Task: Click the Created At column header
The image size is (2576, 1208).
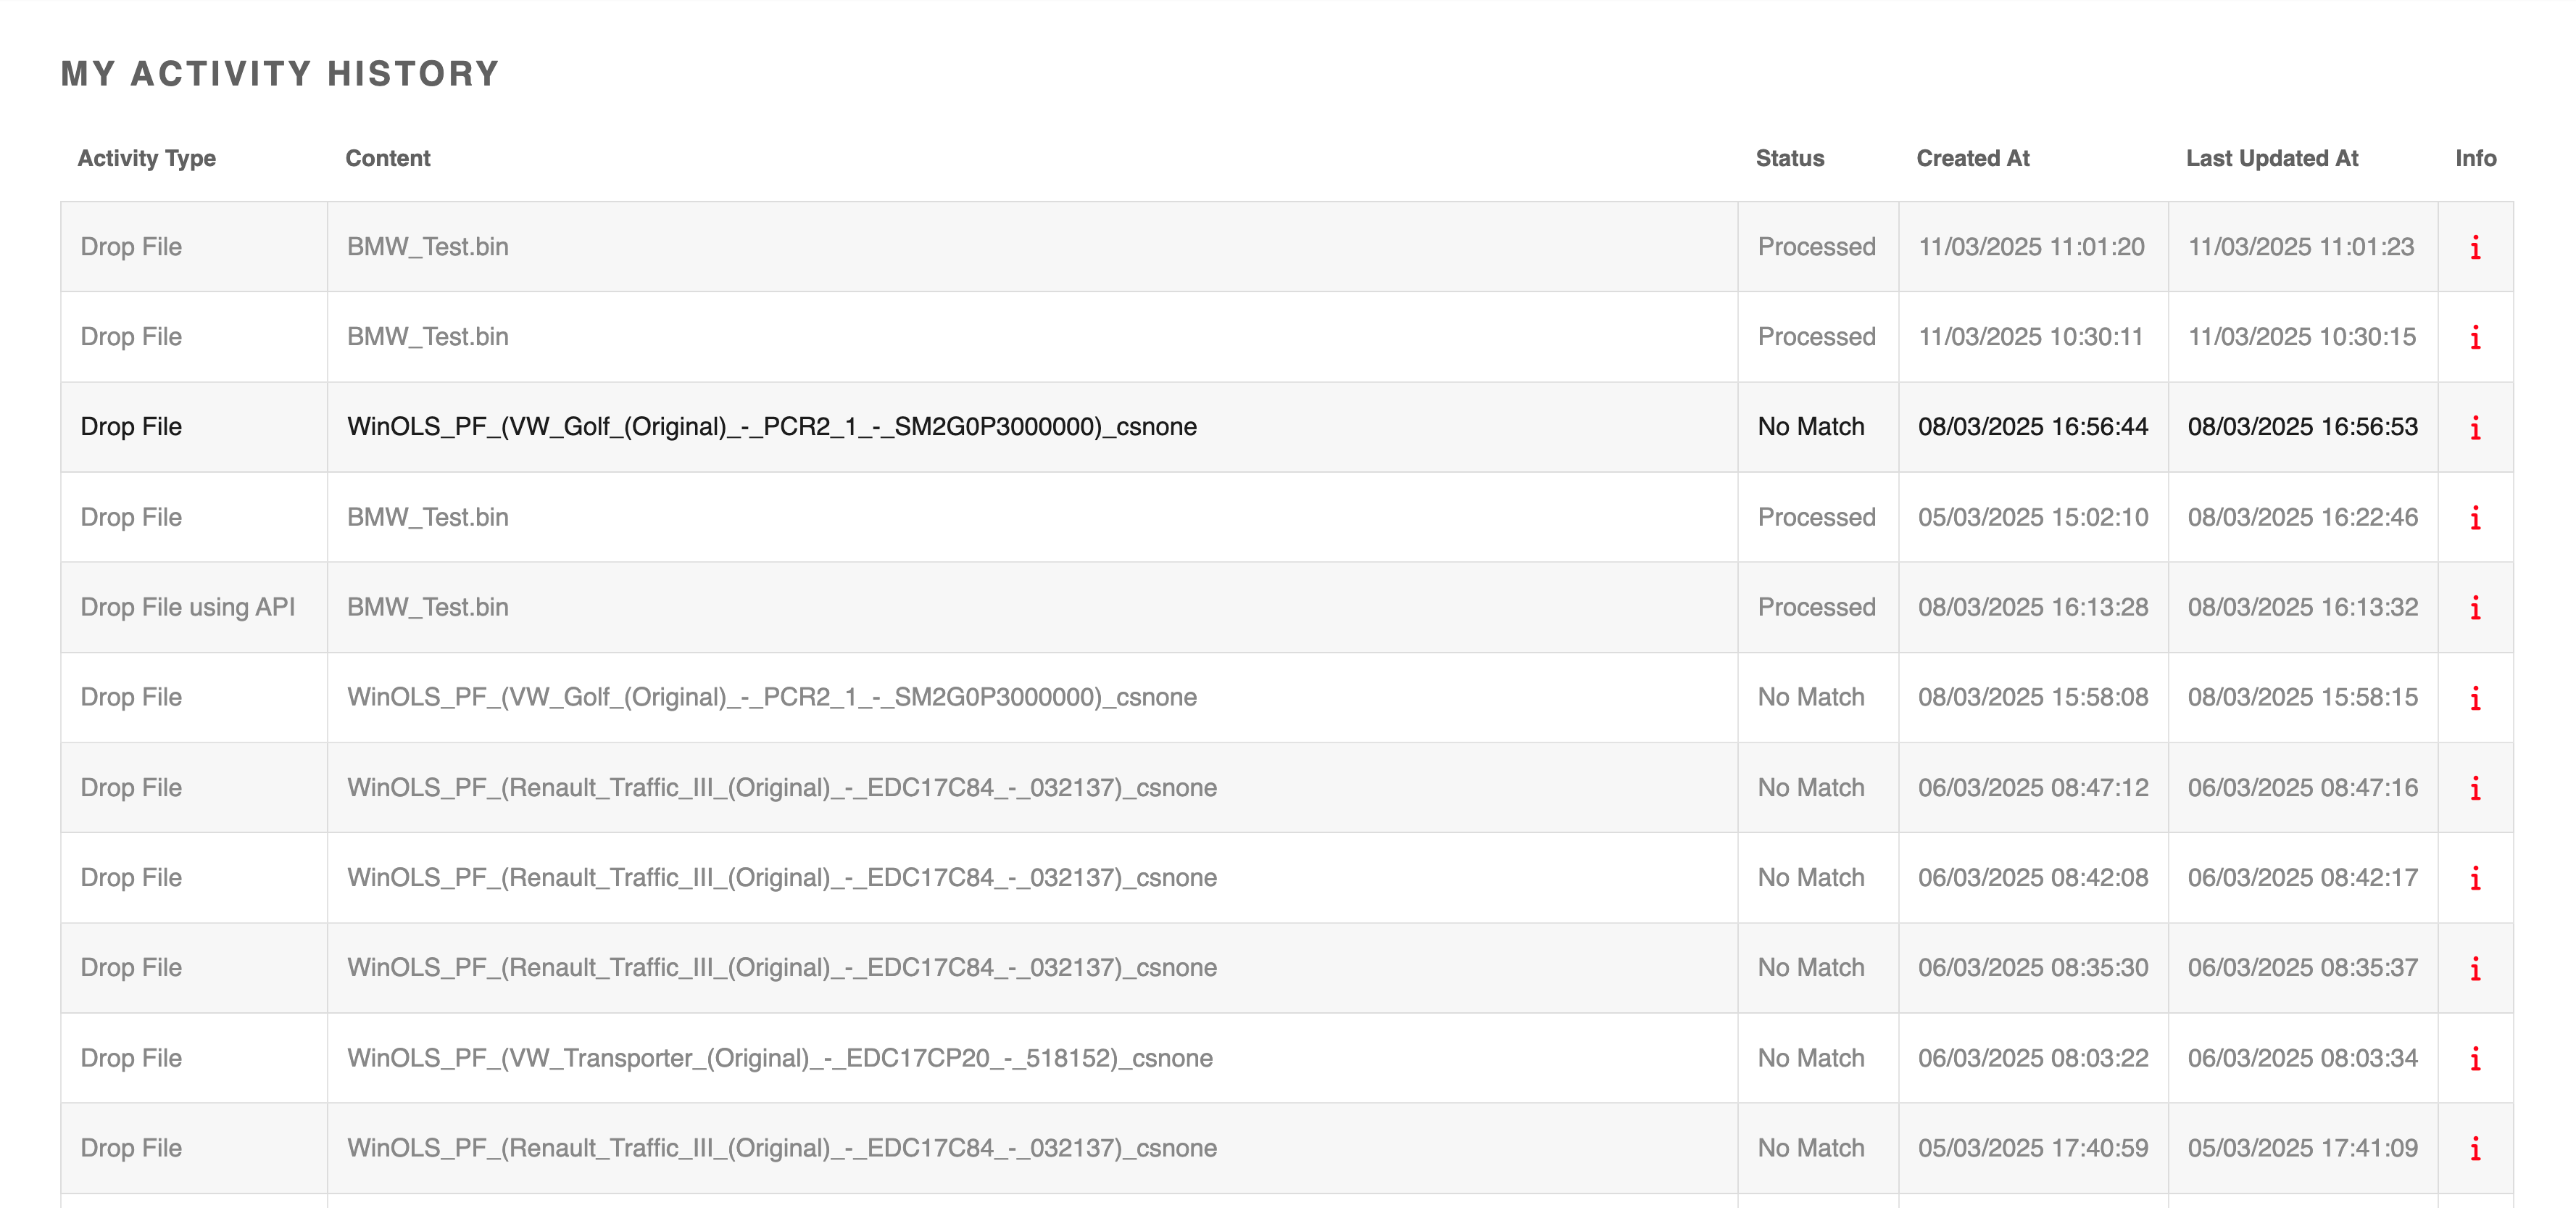Action: [1973, 158]
